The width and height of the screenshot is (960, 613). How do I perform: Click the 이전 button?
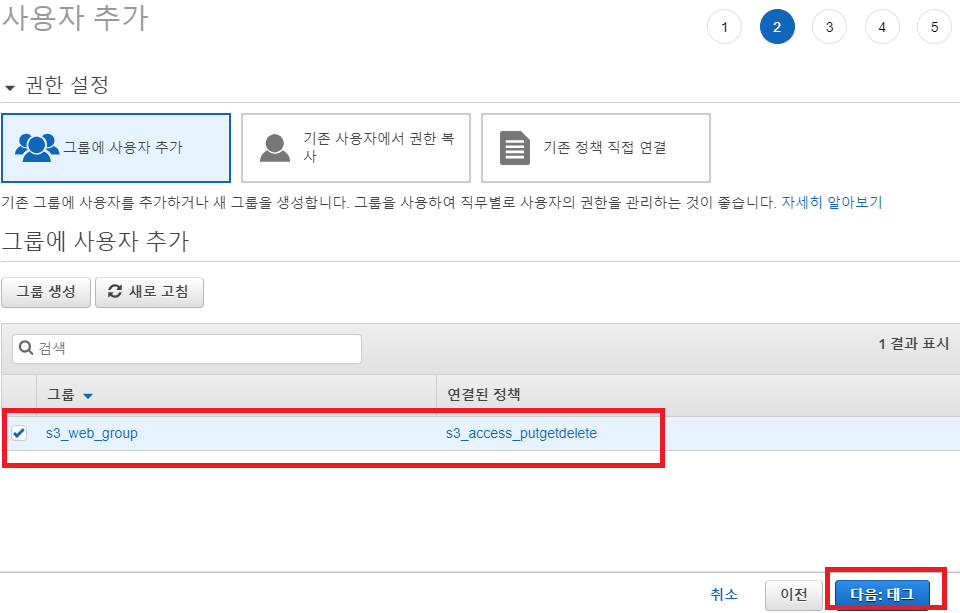794,594
